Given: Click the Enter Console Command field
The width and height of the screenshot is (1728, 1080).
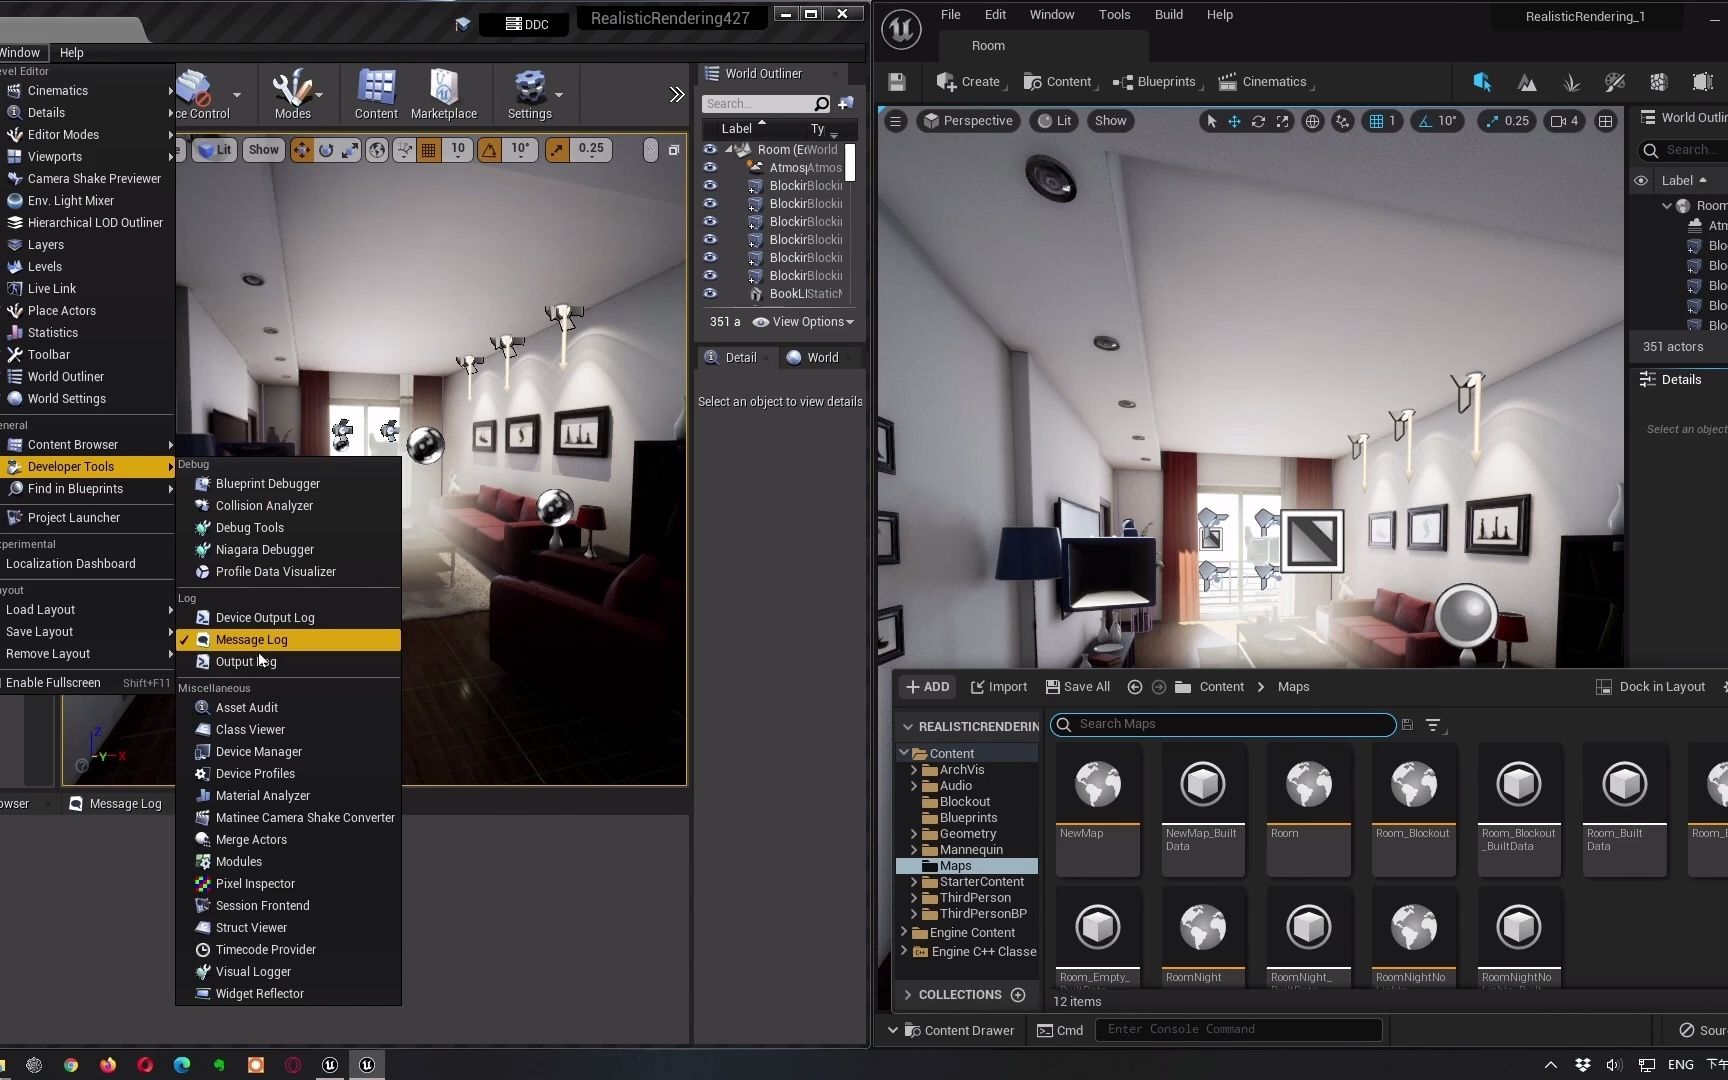Looking at the screenshot, I should [x=1239, y=1030].
